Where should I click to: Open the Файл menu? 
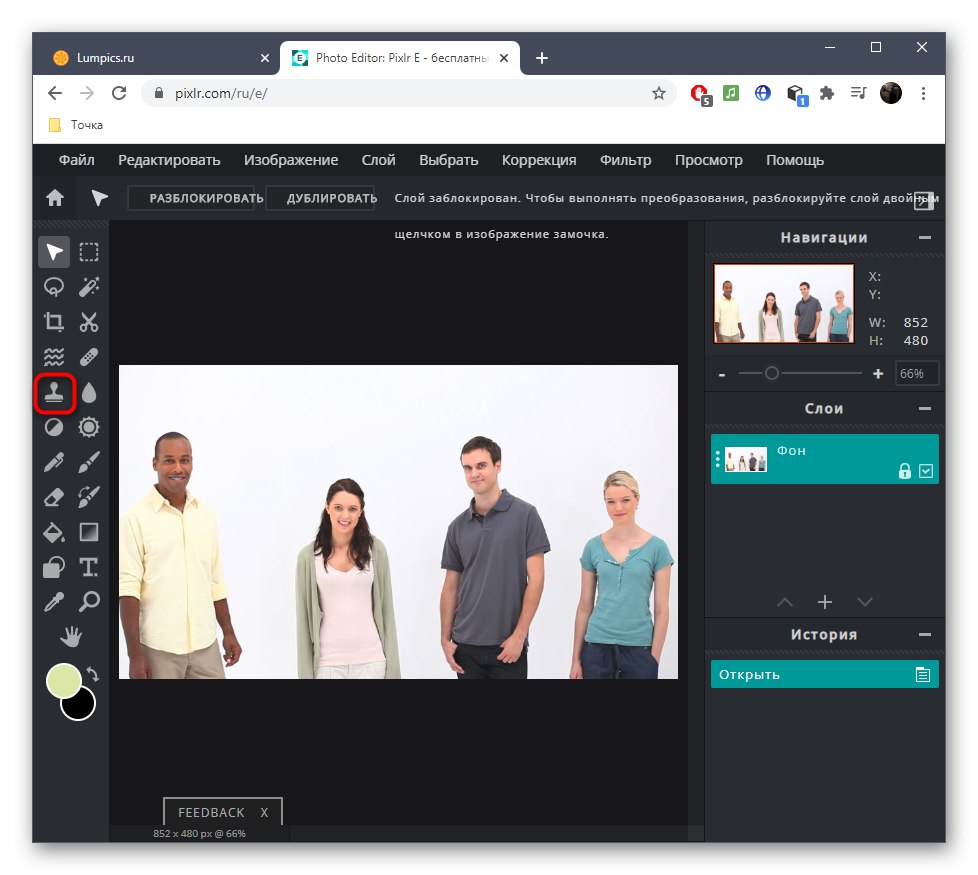point(77,160)
